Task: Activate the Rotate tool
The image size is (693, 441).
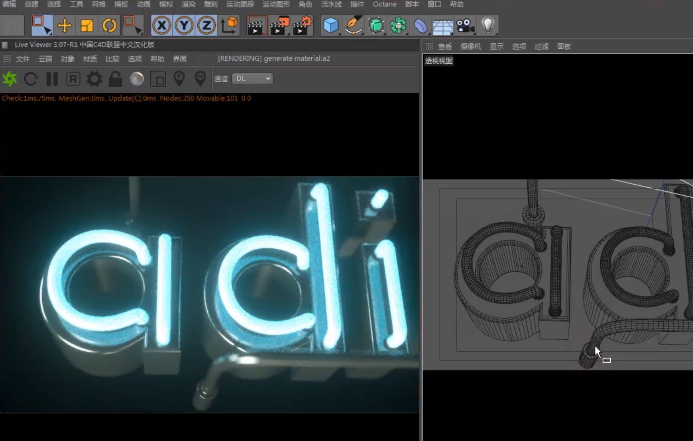Action: pos(109,26)
